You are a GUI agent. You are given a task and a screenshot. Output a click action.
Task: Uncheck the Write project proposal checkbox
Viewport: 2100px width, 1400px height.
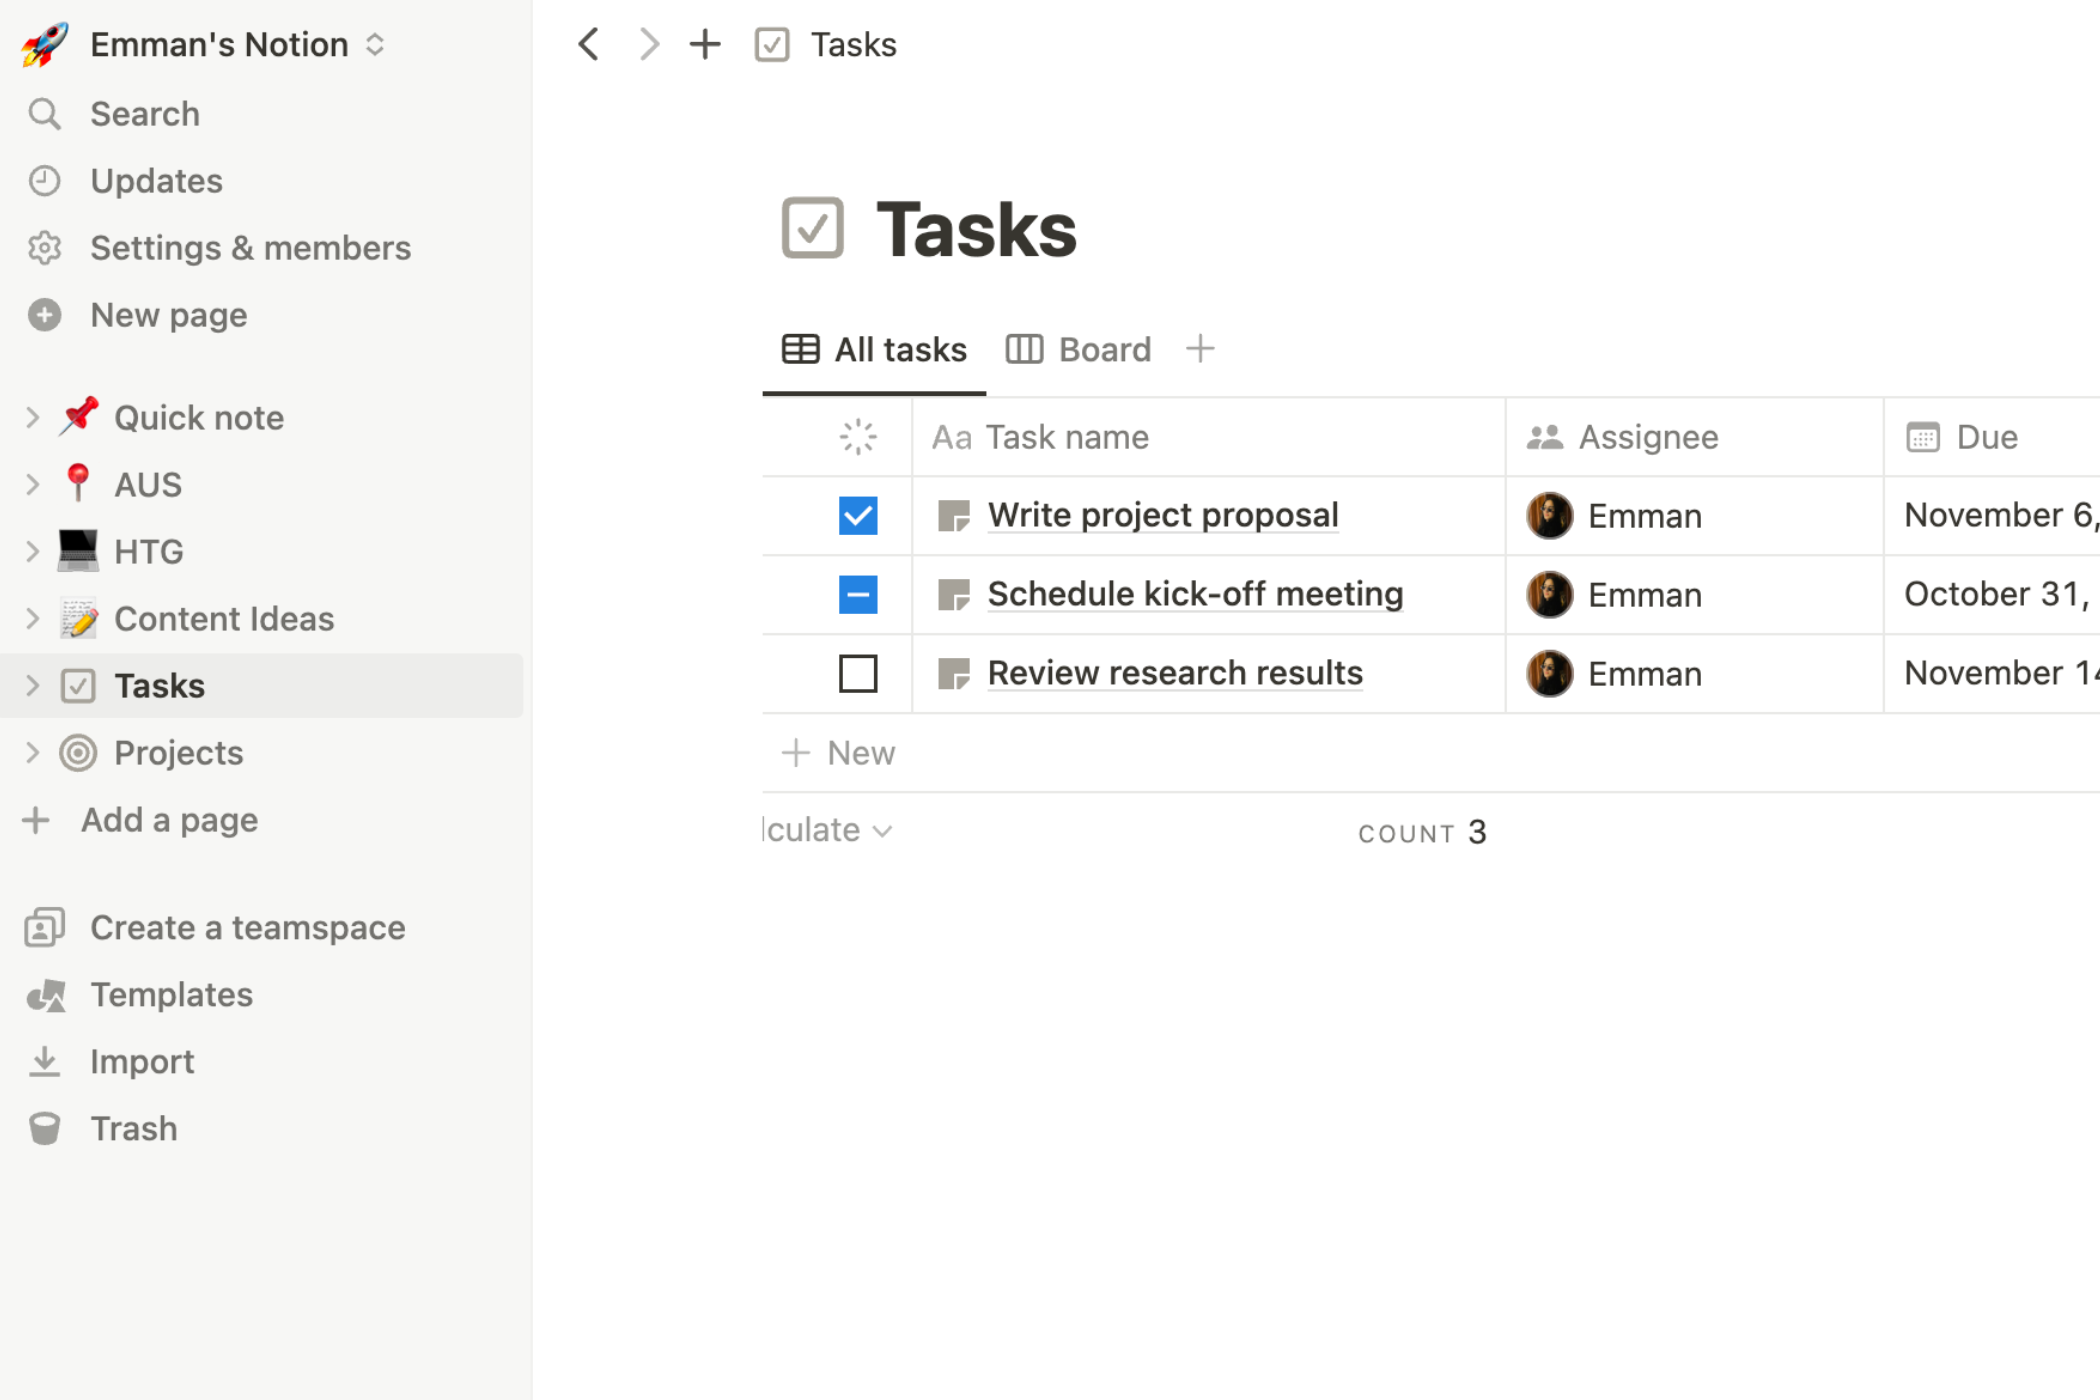(x=858, y=516)
